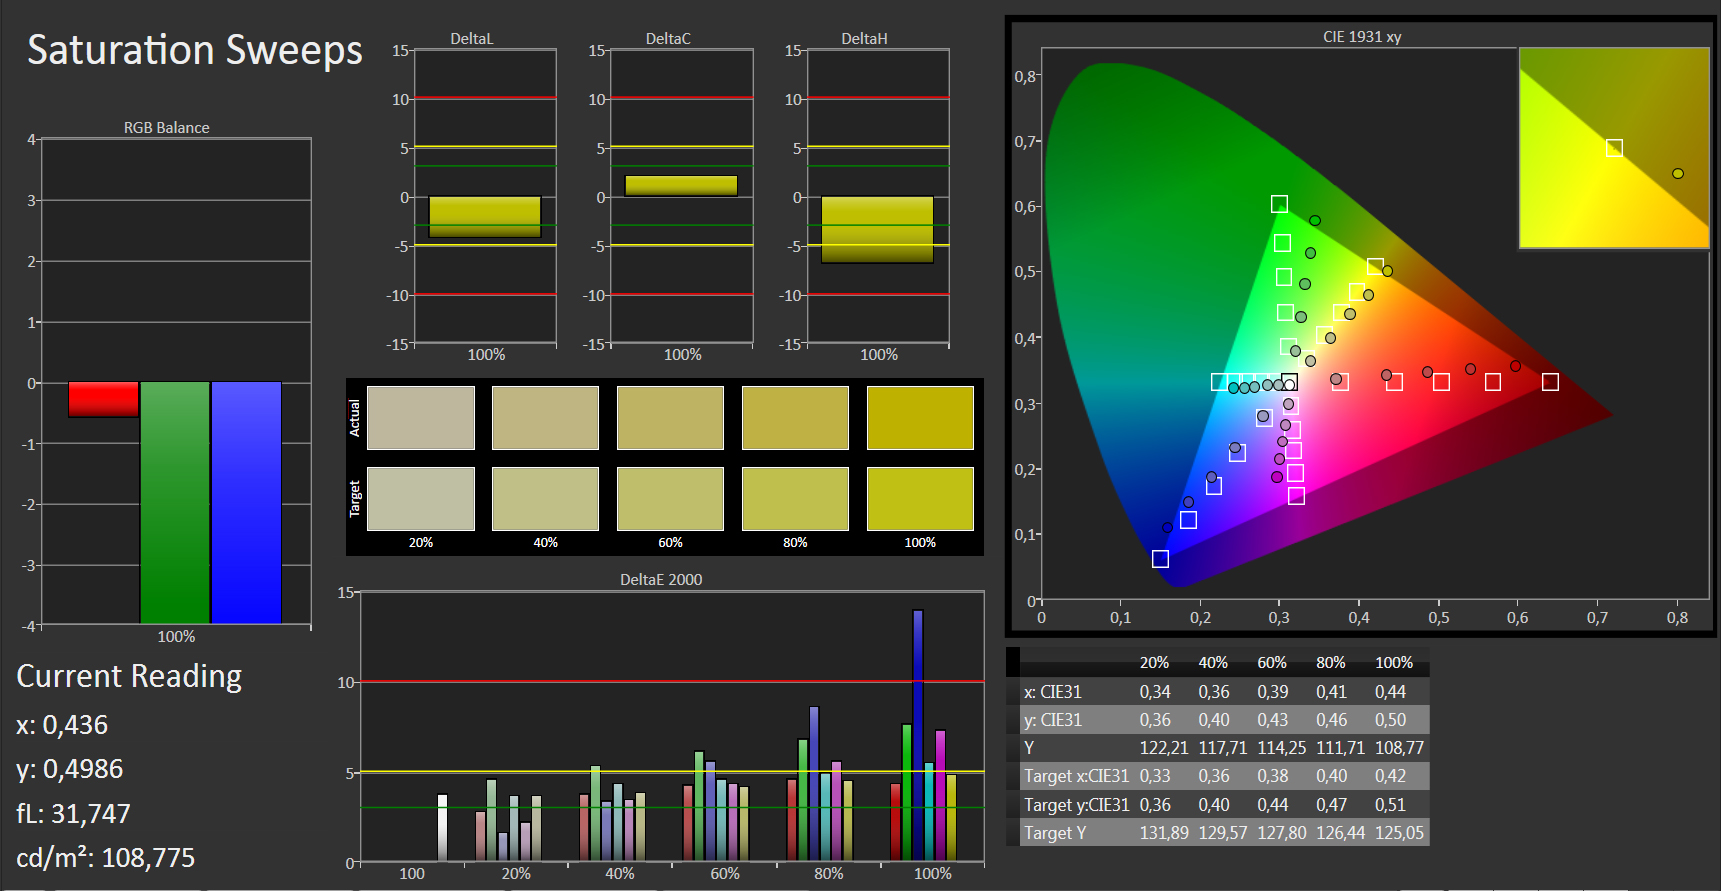Click the 'CIE 1931 xy' chart title
The image size is (1721, 891).
(x=1362, y=37)
